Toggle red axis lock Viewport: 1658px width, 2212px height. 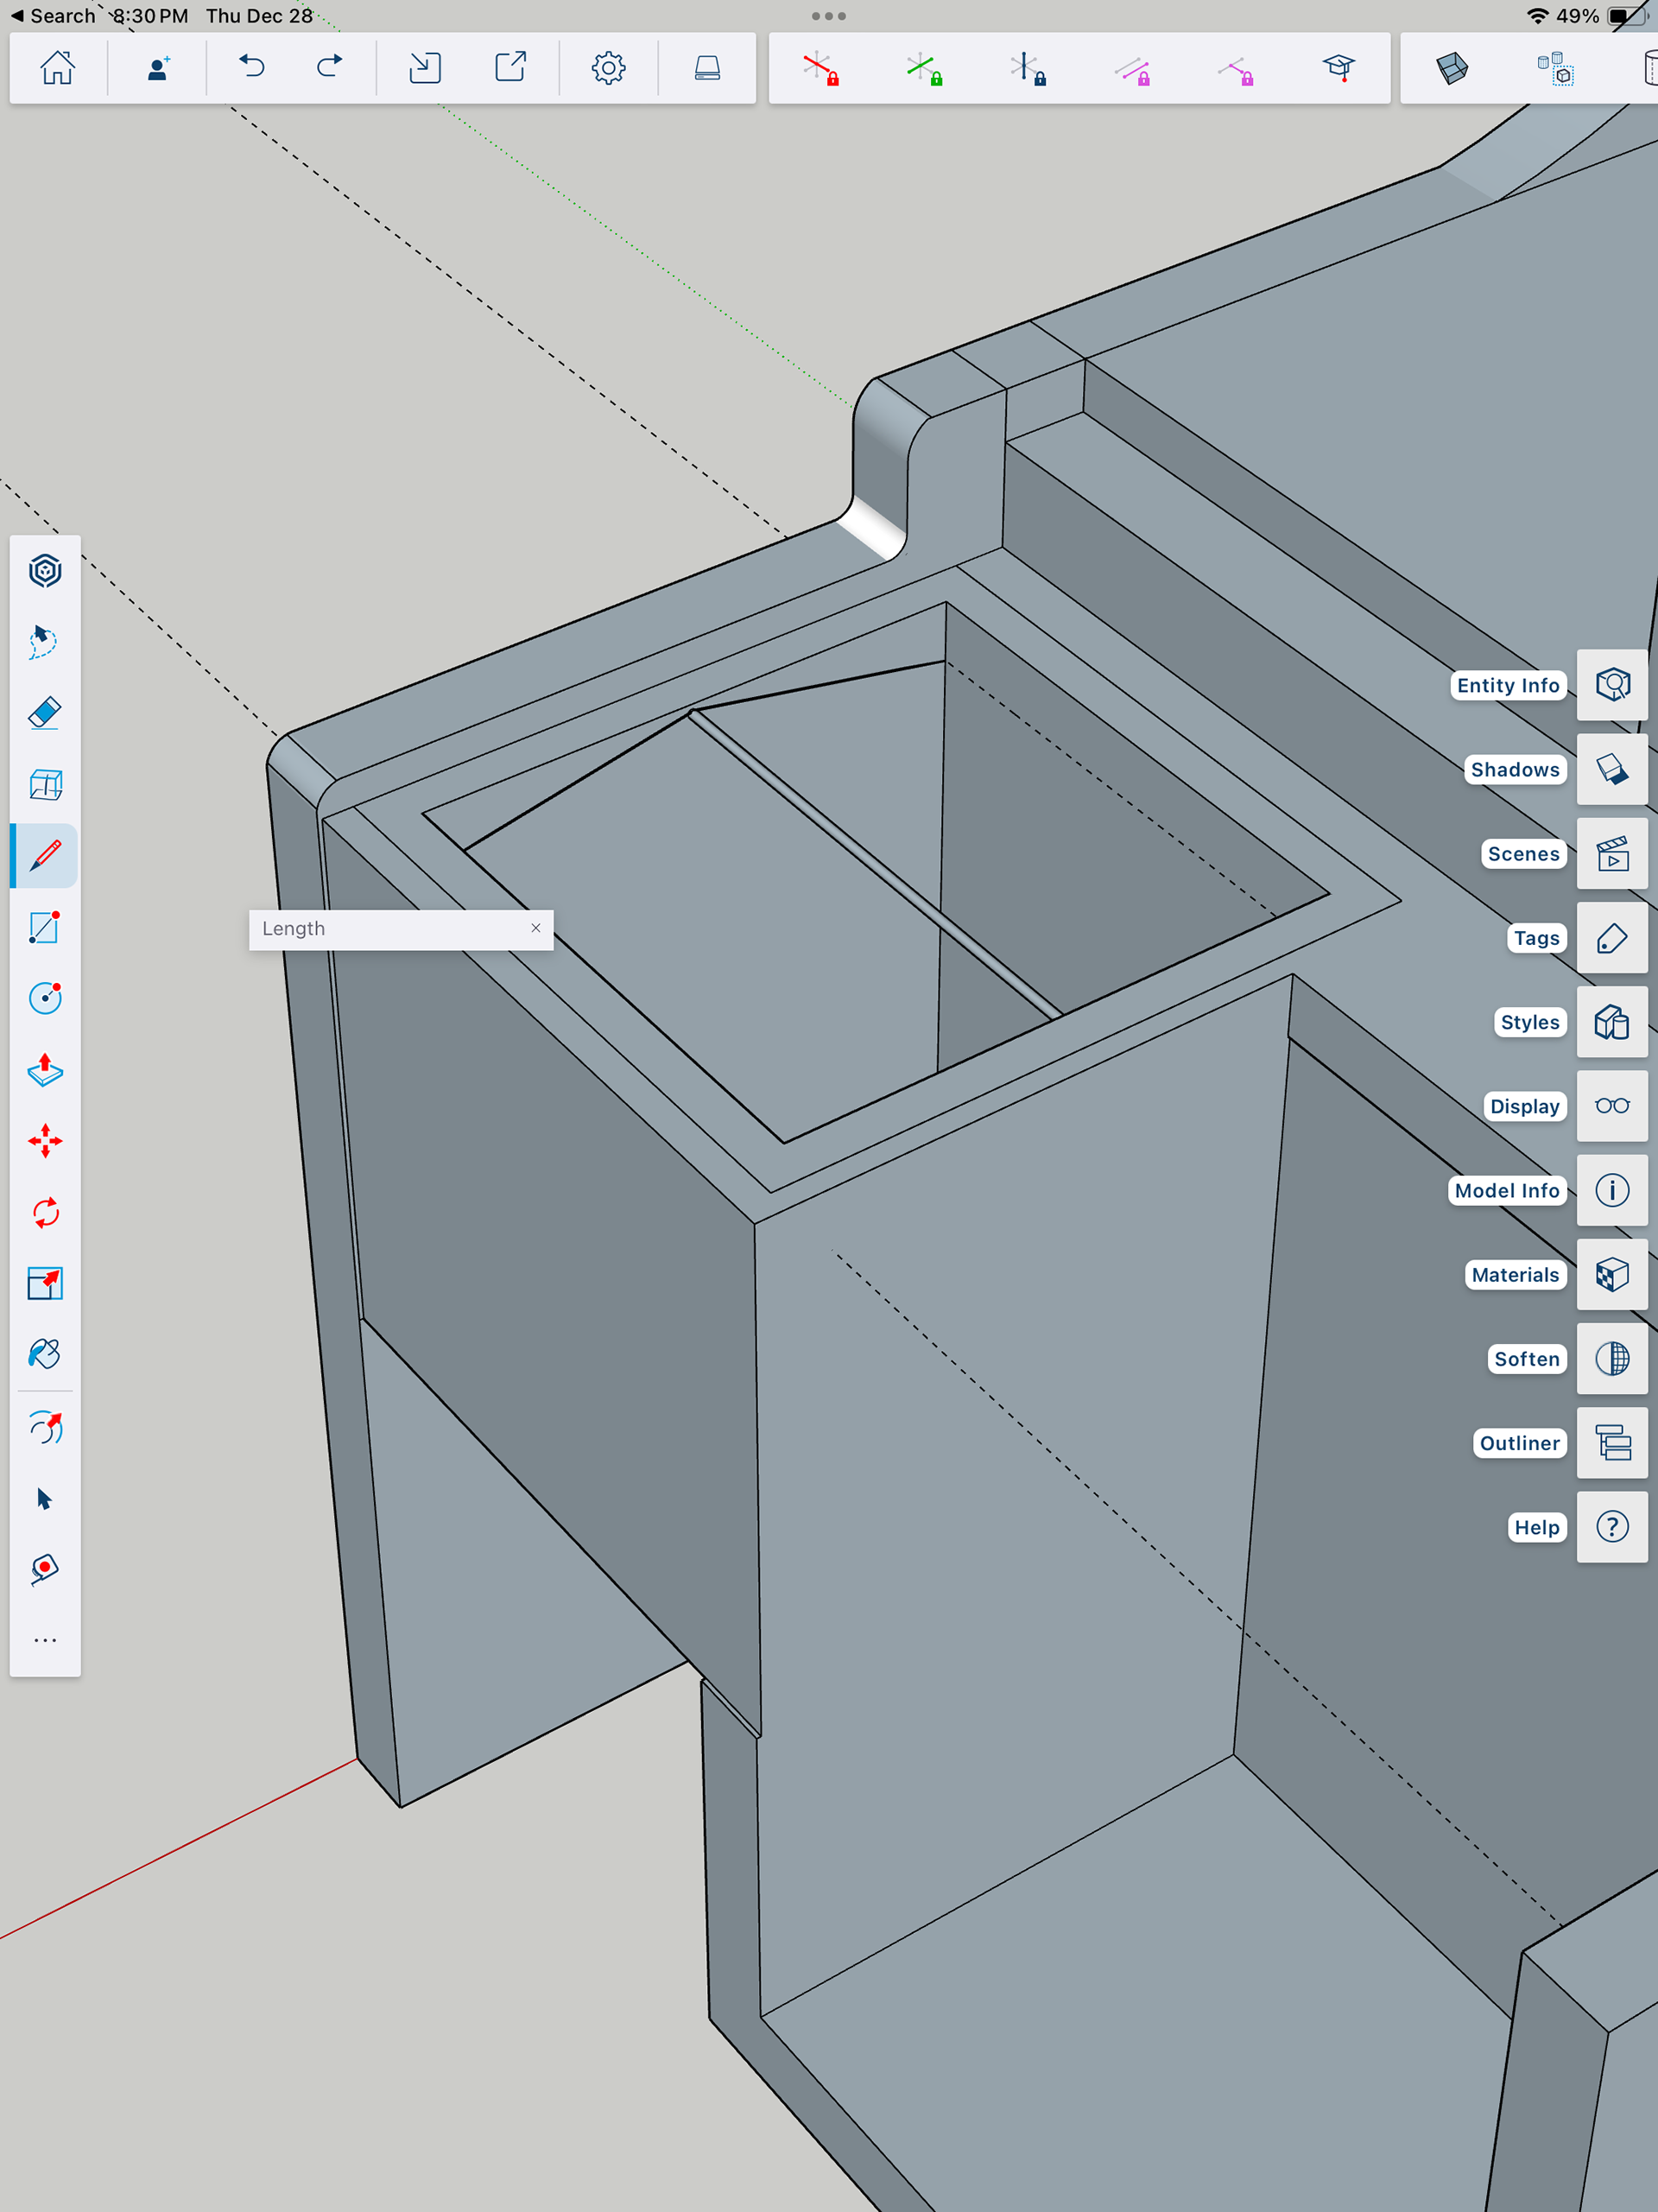tap(821, 69)
